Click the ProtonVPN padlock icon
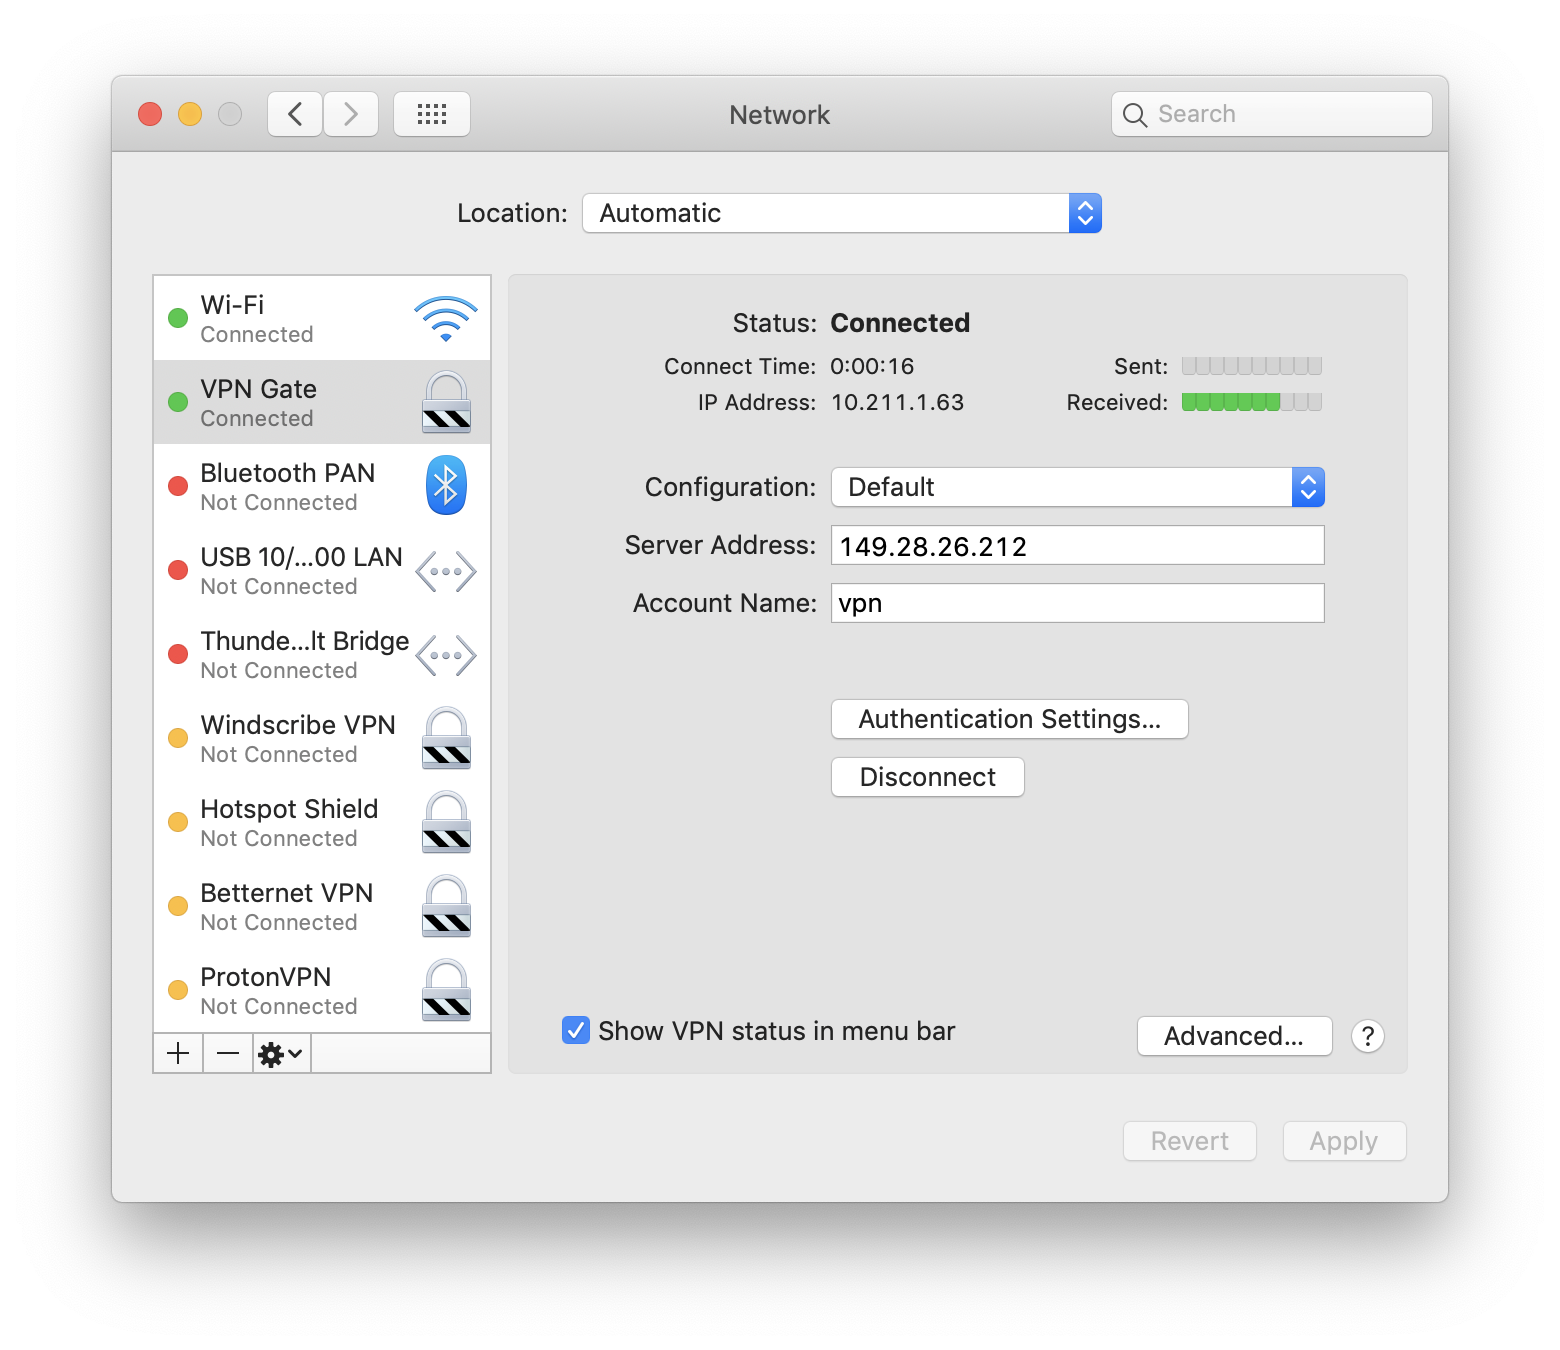The height and width of the screenshot is (1350, 1560). pos(446,990)
